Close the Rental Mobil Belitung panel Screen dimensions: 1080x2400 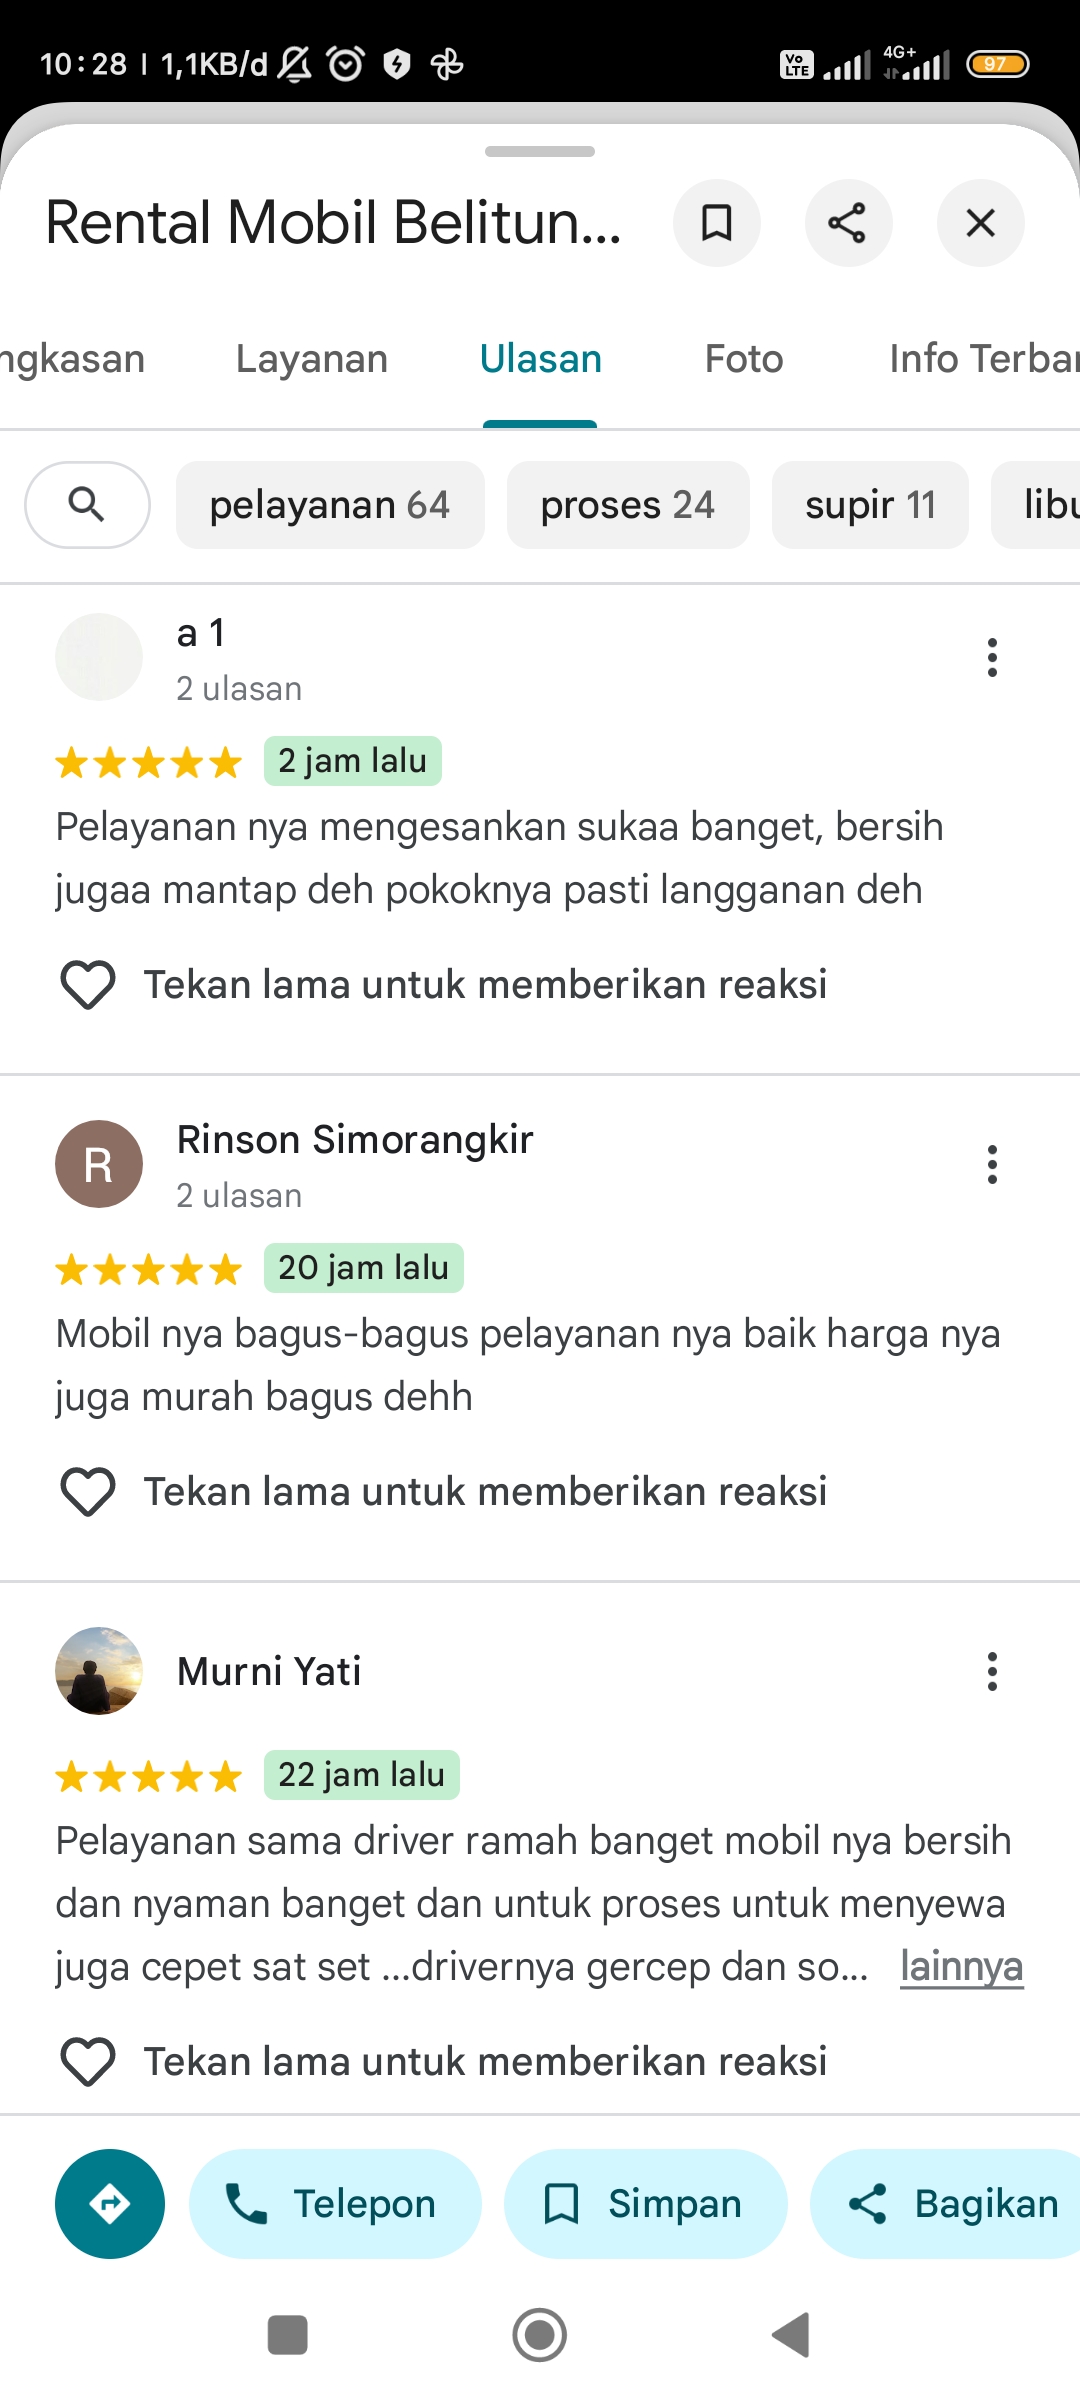click(x=981, y=223)
